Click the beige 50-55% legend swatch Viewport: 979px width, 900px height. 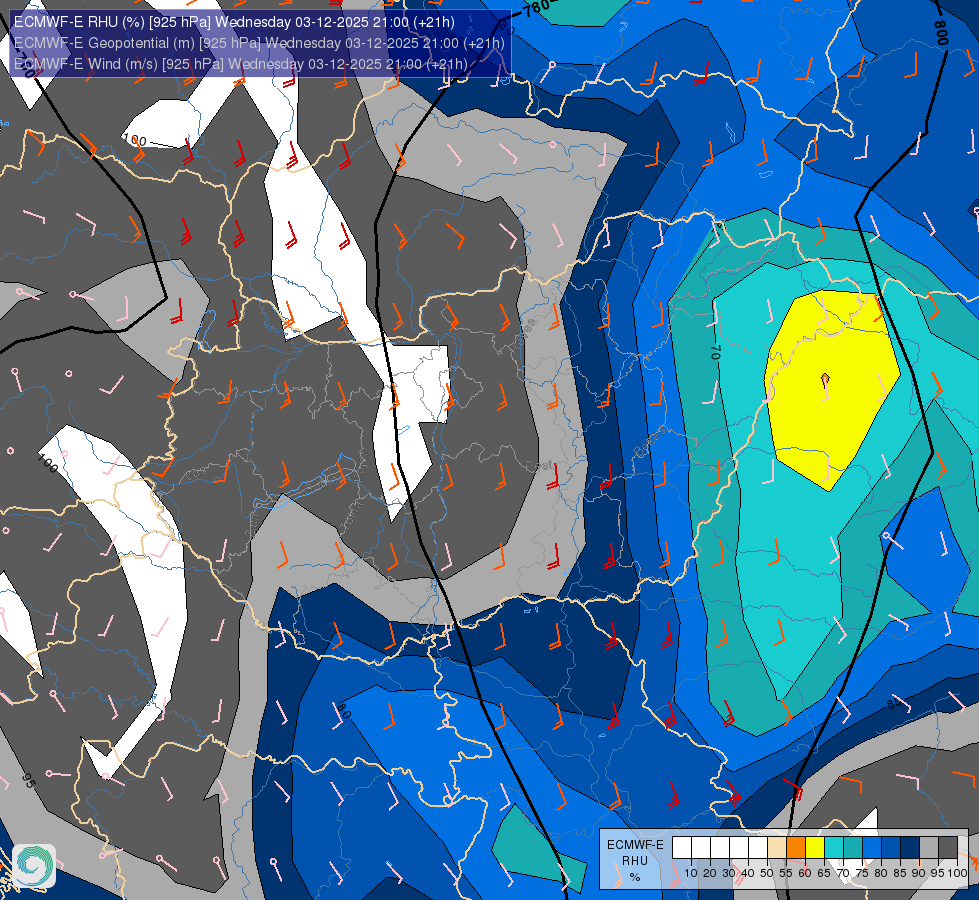click(777, 848)
